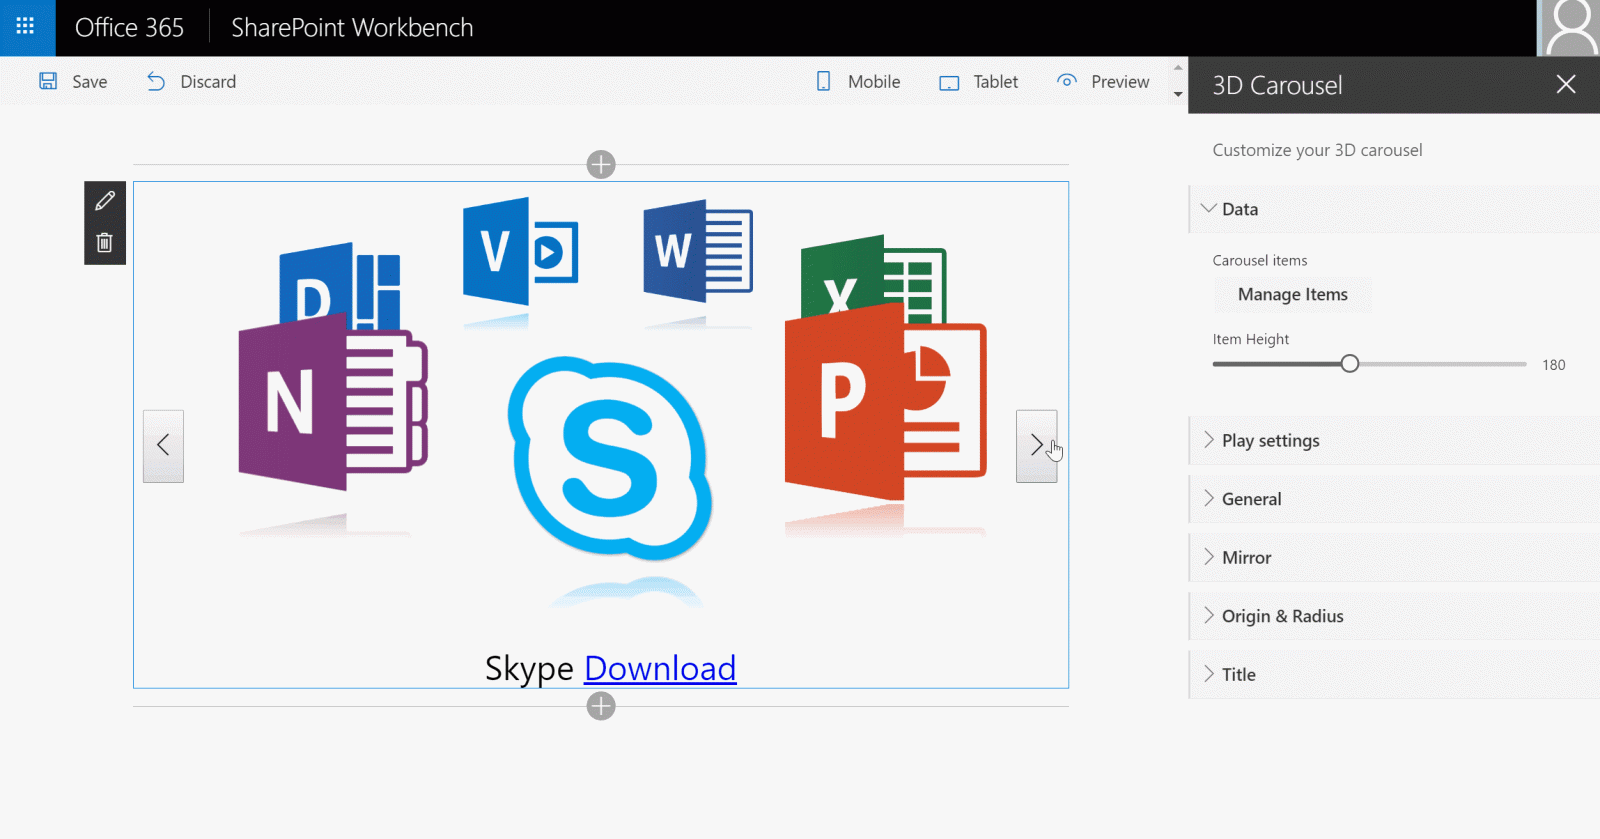Open the Skype Download link
The image size is (1600, 839).
pyautogui.click(x=660, y=668)
